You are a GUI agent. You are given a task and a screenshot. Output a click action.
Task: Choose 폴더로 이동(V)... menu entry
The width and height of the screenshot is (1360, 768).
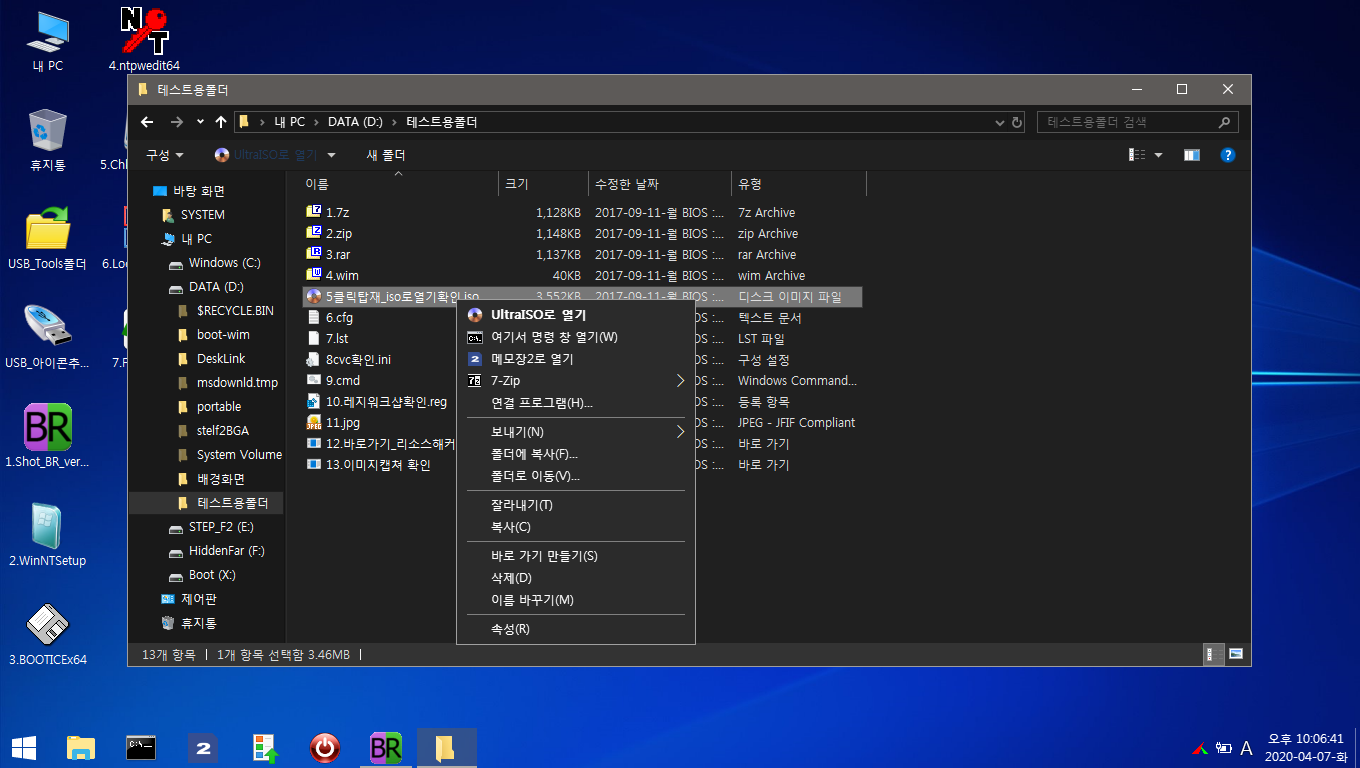tap(575, 476)
